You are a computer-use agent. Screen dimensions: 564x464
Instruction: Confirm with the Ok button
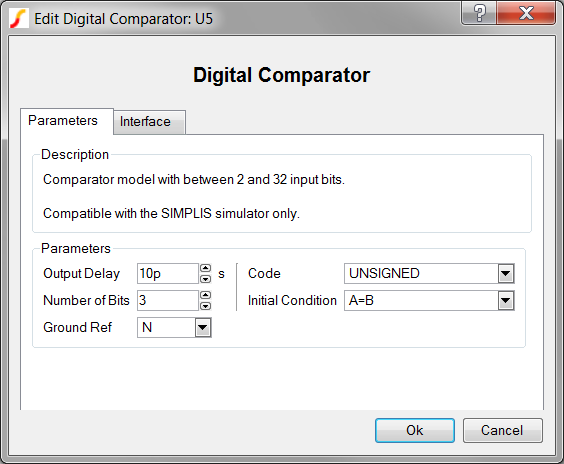[x=415, y=430]
